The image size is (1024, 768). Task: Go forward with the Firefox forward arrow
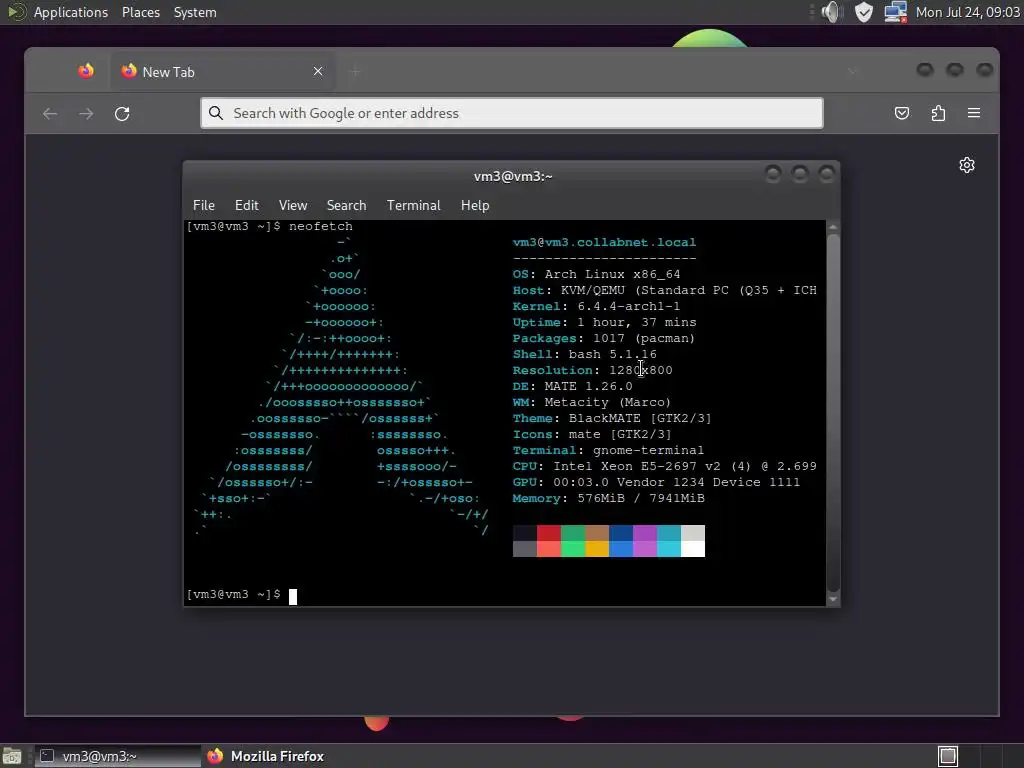[86, 114]
